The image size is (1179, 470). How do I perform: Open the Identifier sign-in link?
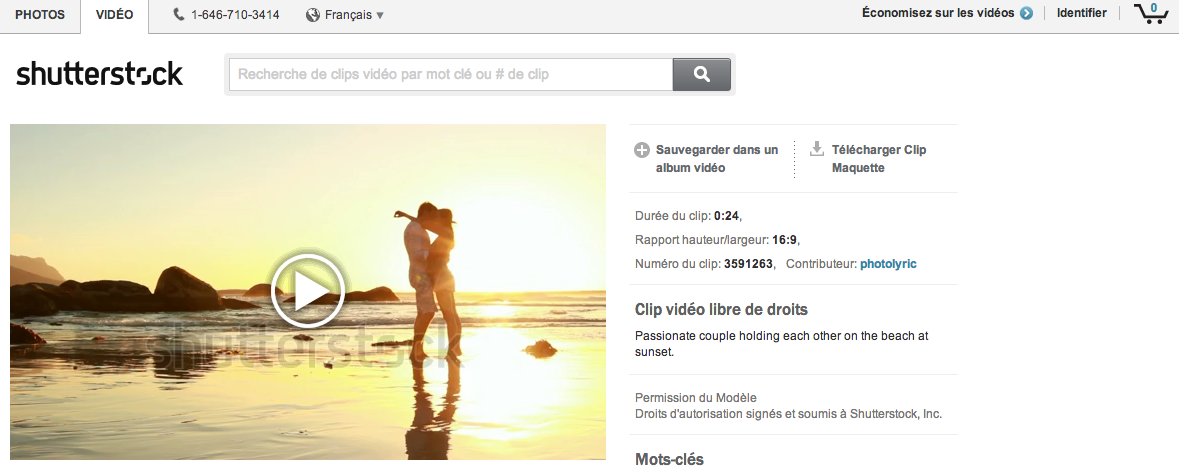click(1082, 14)
